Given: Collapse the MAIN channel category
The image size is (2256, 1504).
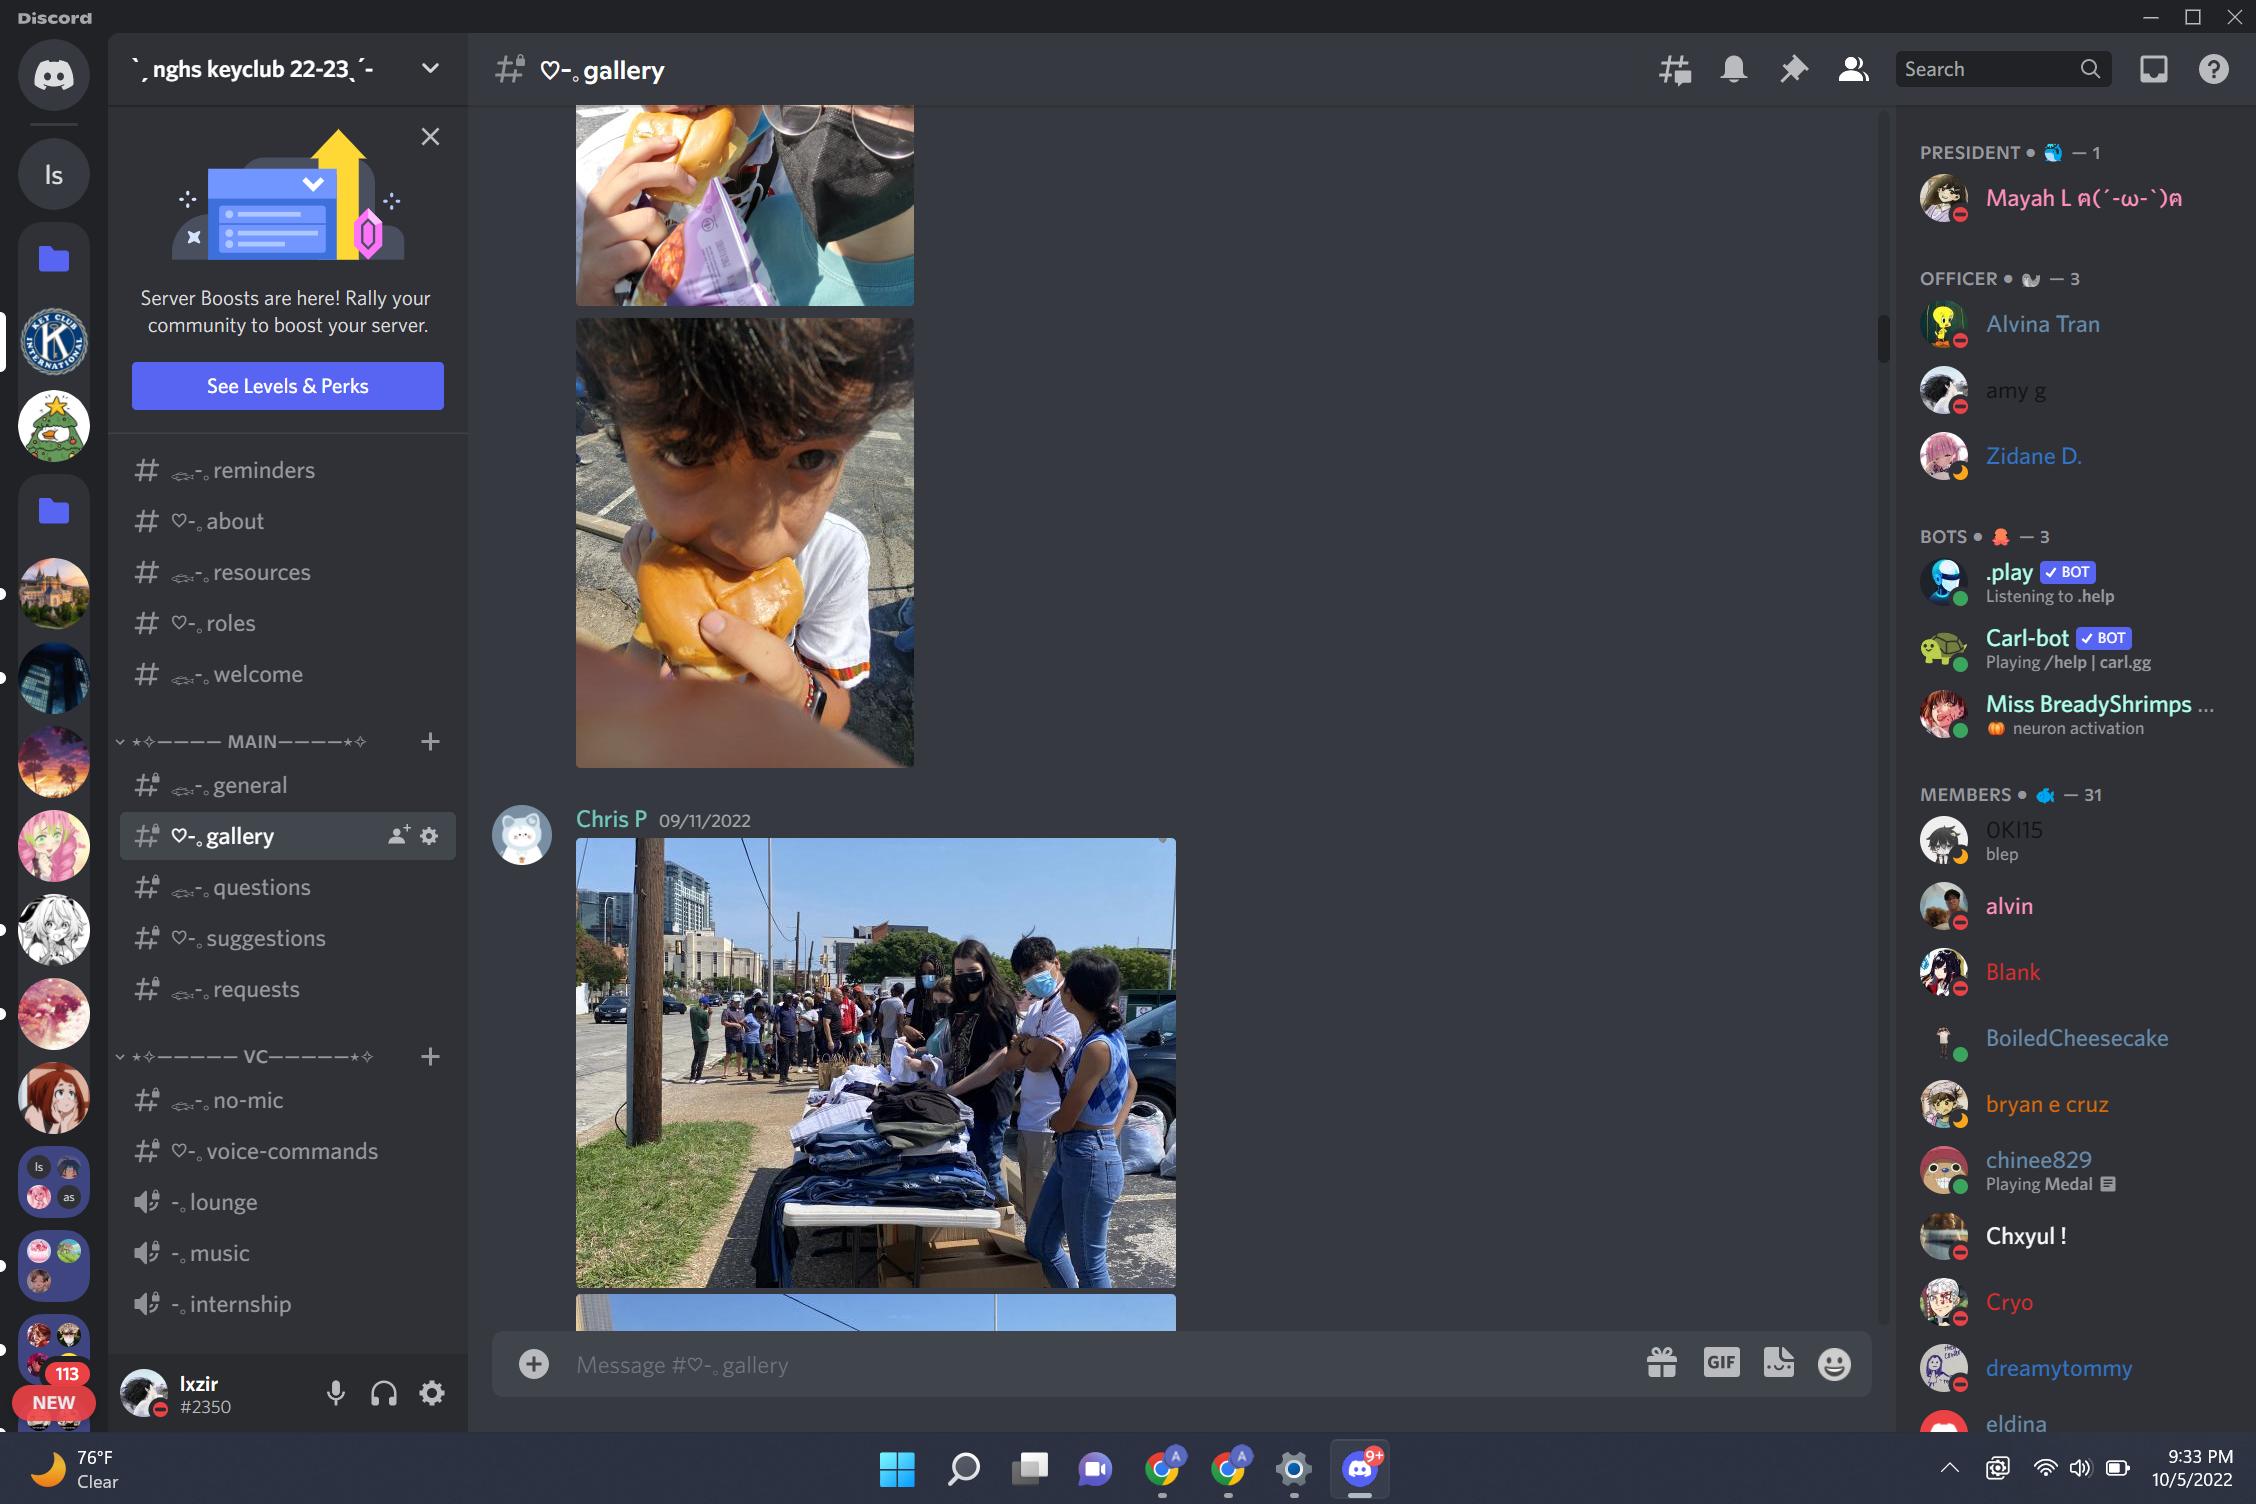Looking at the screenshot, I should pyautogui.click(x=250, y=741).
